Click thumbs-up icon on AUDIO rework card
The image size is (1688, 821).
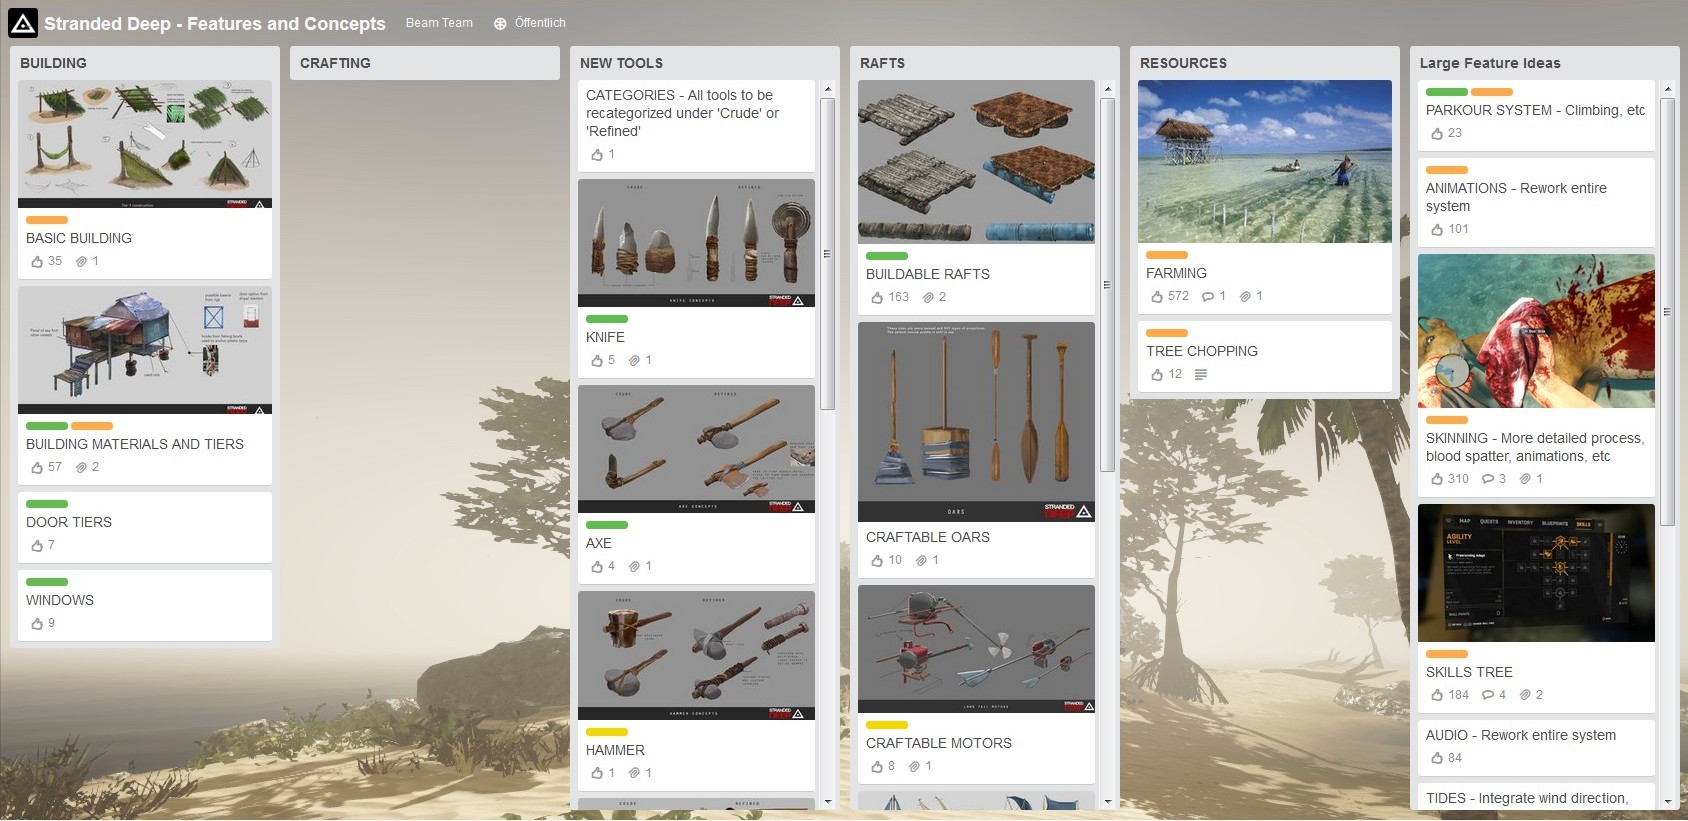point(1437,758)
